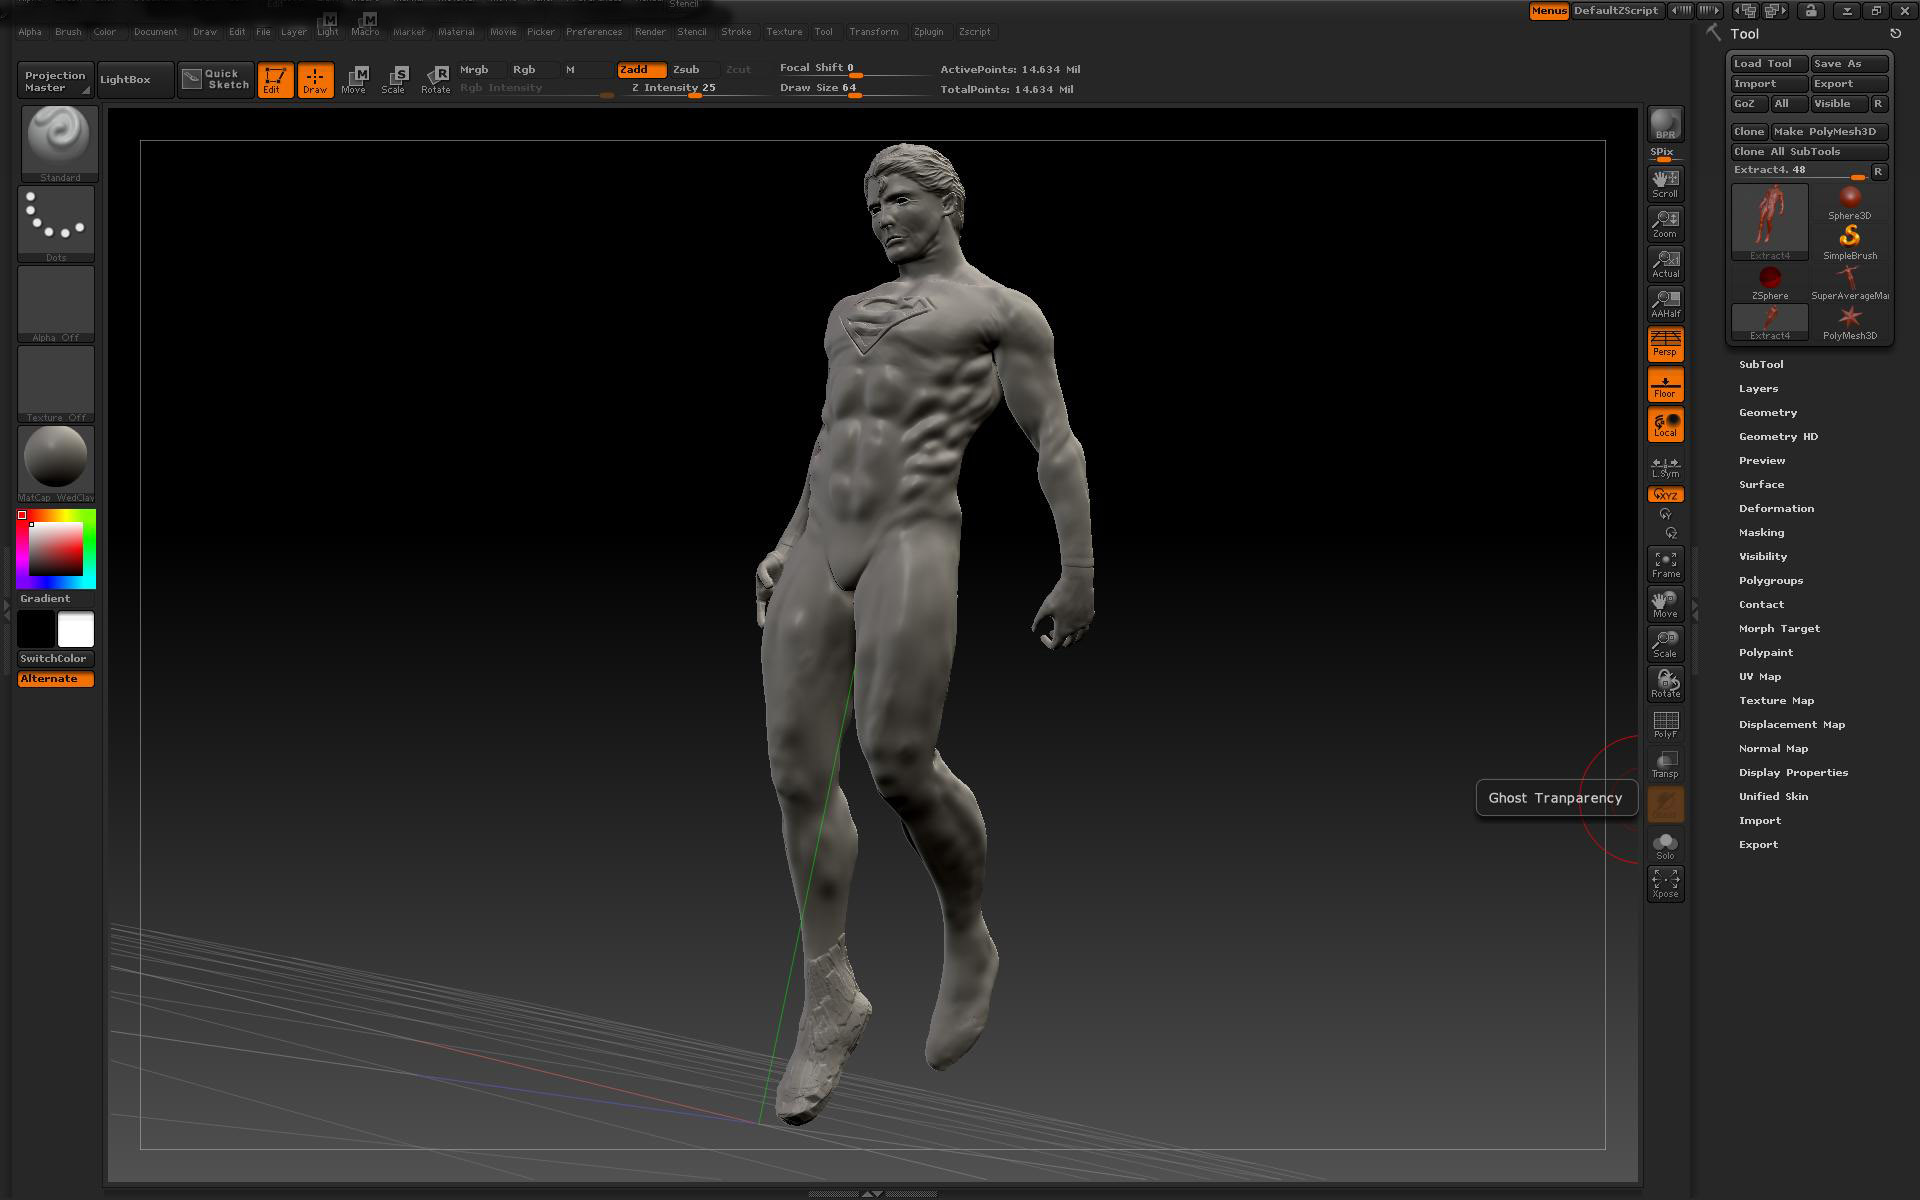Pick a color in the color picker square
This screenshot has width=1920, height=1200.
point(55,548)
